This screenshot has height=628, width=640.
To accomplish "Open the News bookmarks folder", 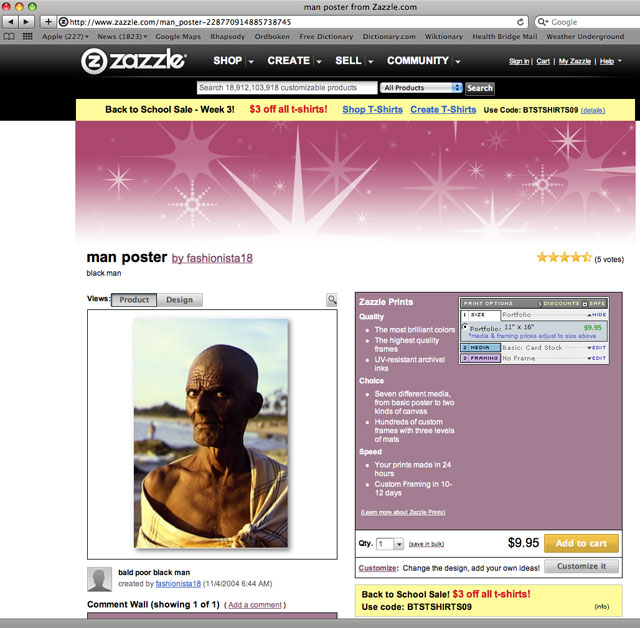I will pos(122,36).
